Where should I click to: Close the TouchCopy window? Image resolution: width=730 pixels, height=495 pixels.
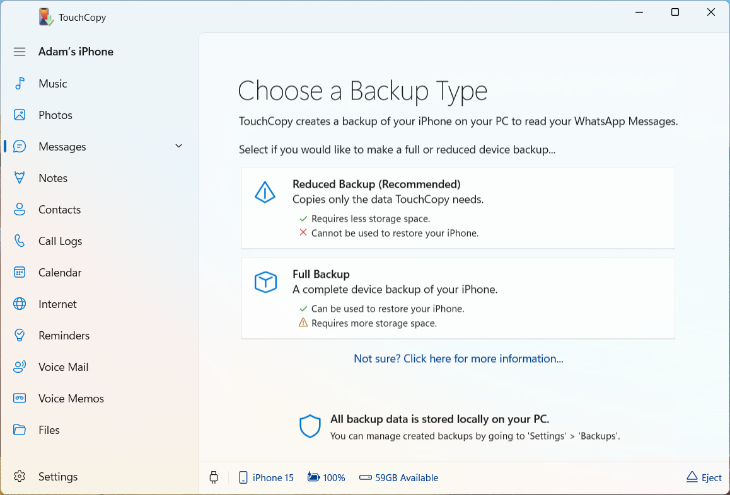[711, 13]
